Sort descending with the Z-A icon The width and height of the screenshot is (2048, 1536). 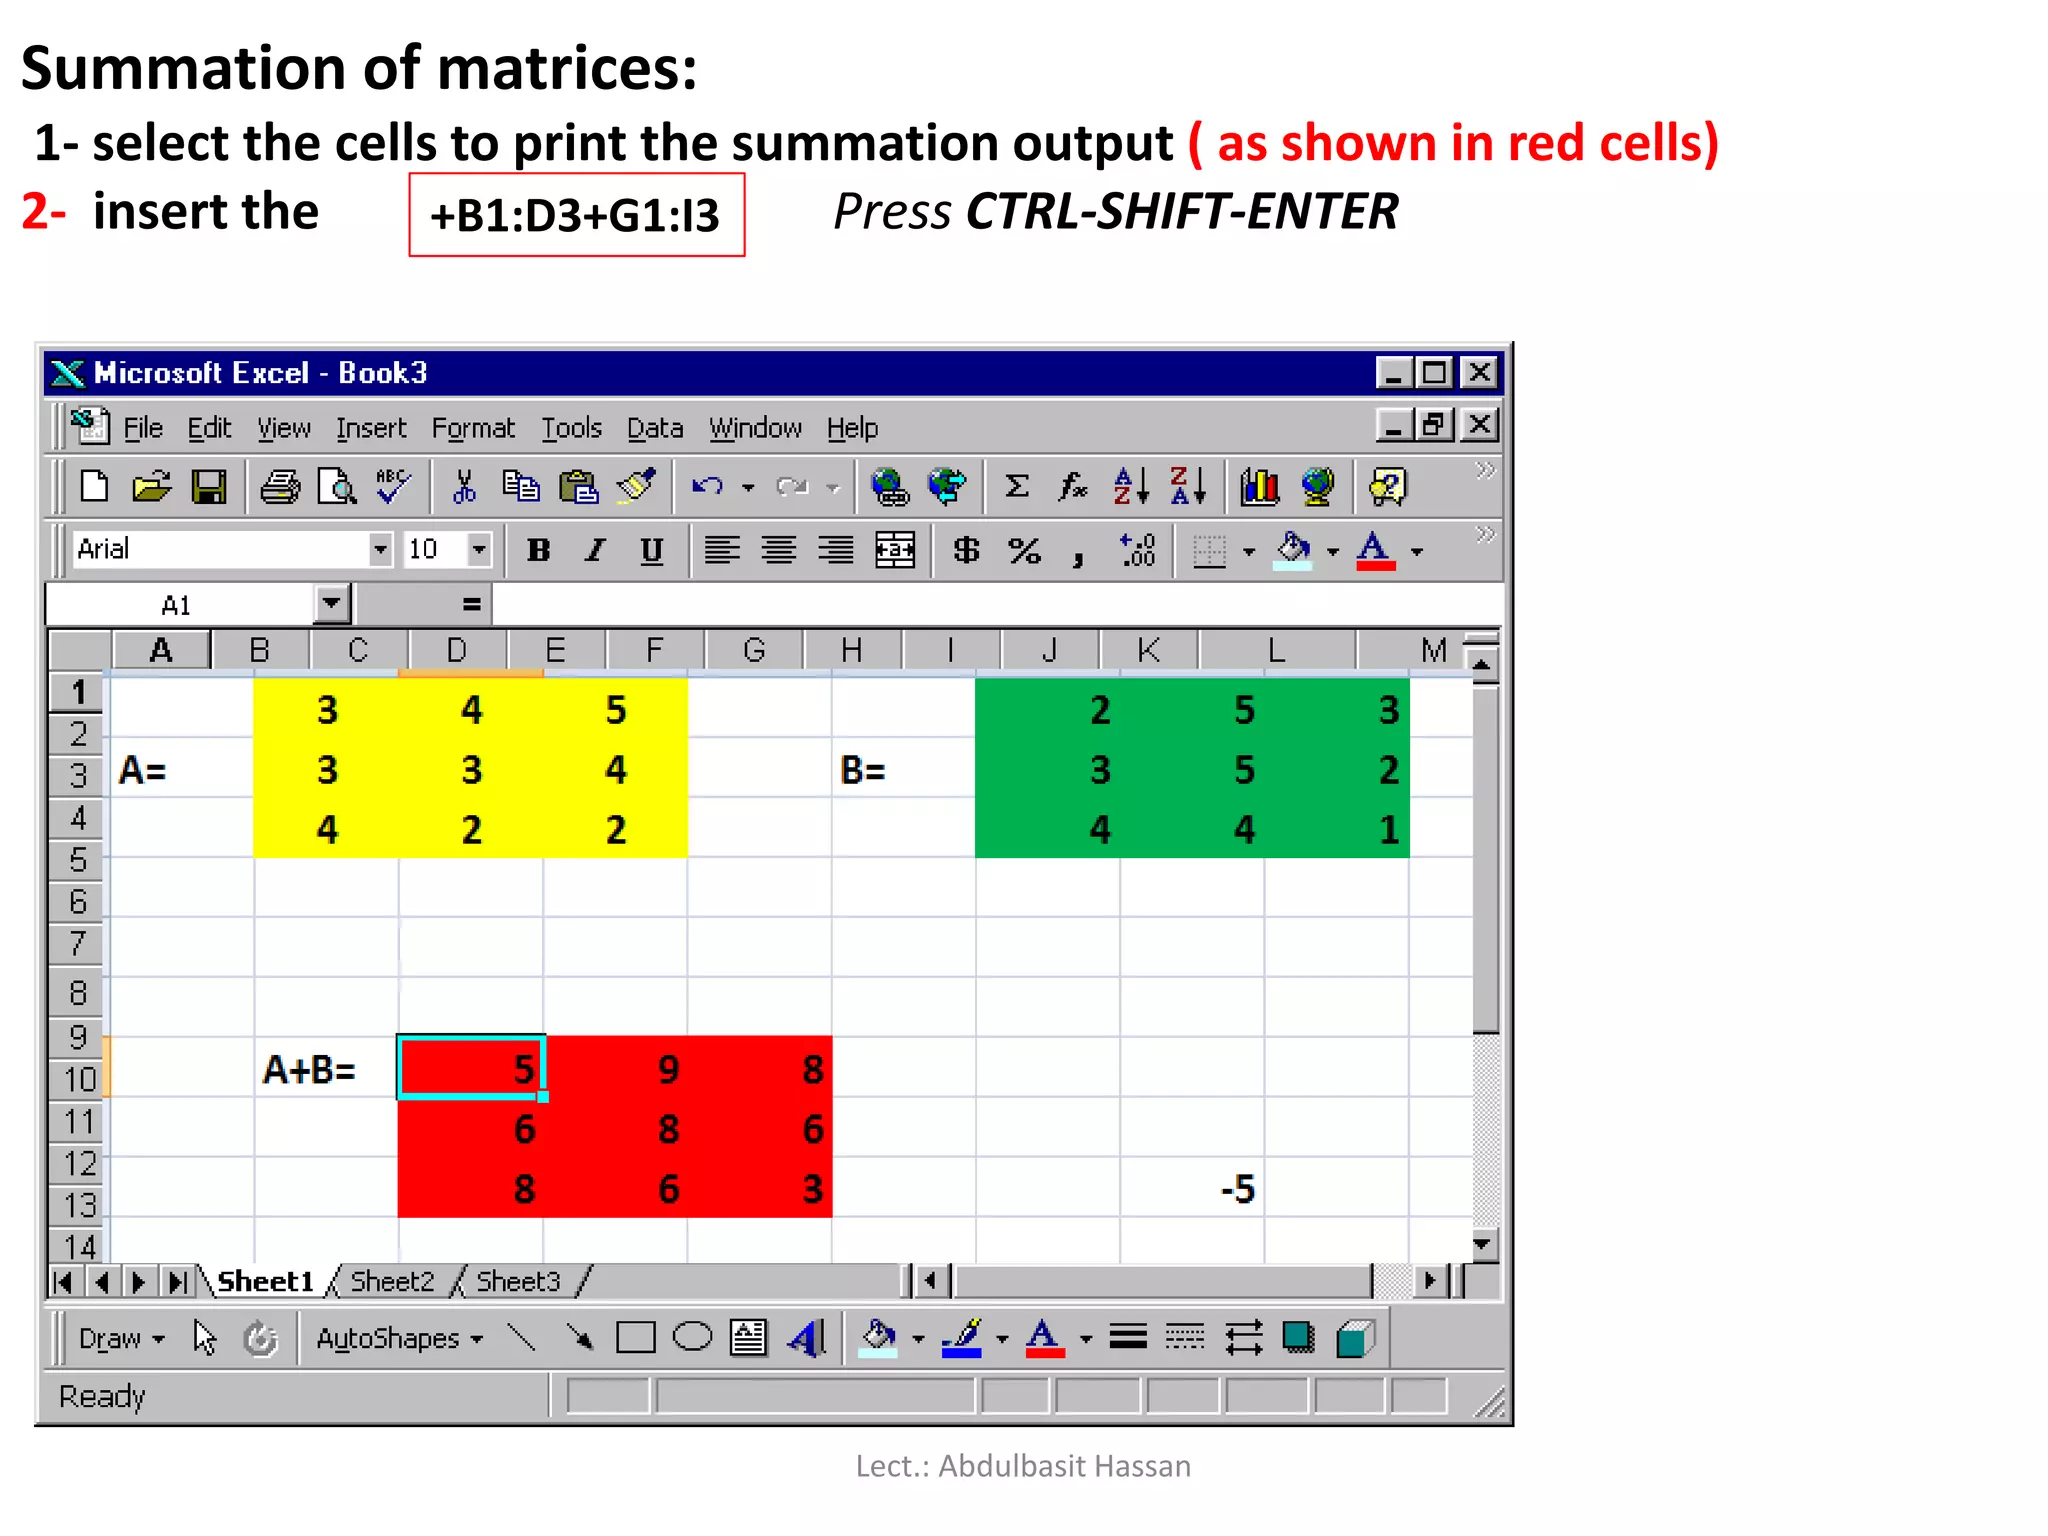[1188, 487]
